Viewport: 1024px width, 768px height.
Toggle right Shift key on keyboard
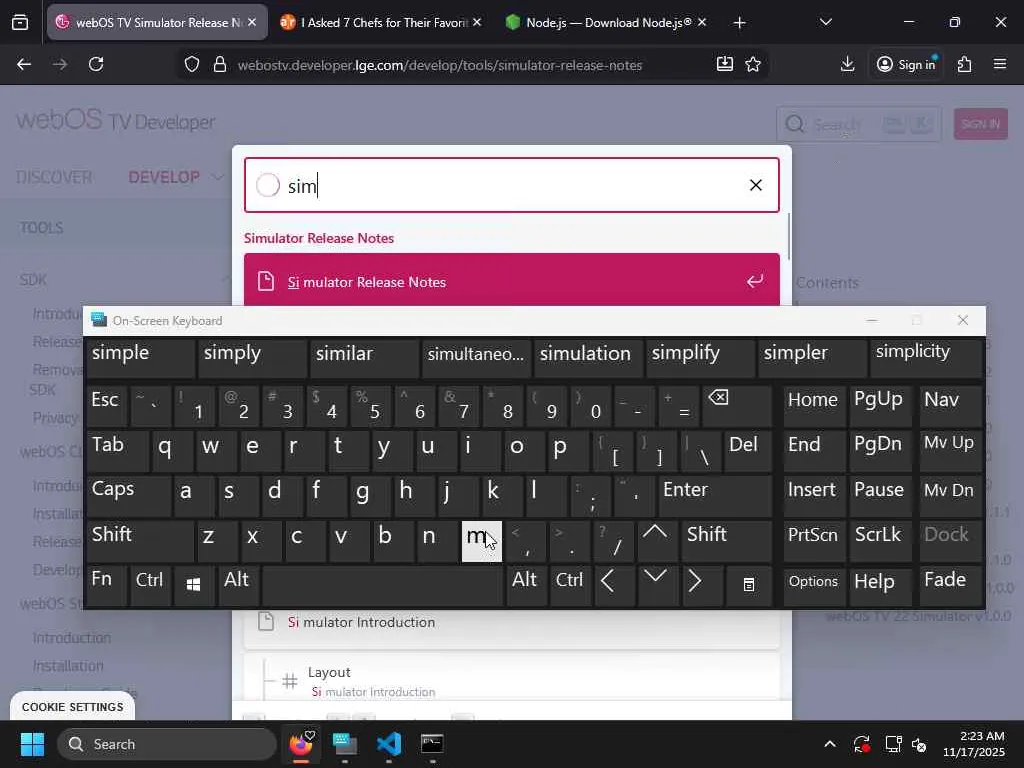[x=726, y=541]
